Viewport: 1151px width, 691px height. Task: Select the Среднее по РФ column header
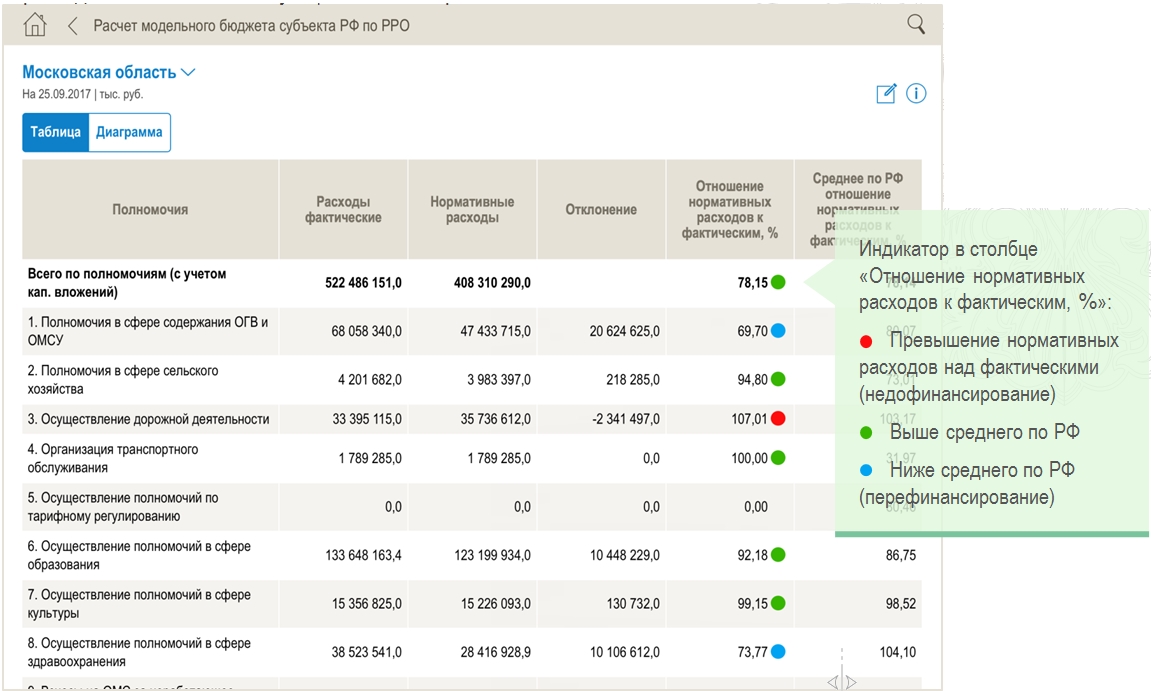(857, 209)
